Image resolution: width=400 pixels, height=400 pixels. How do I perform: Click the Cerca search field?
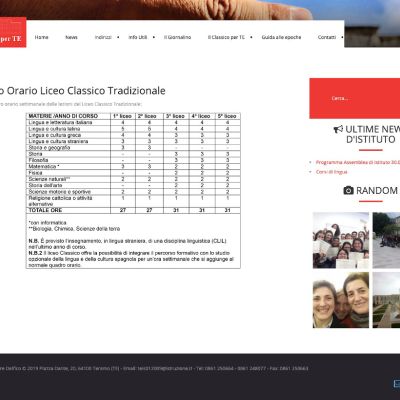tap(355, 98)
